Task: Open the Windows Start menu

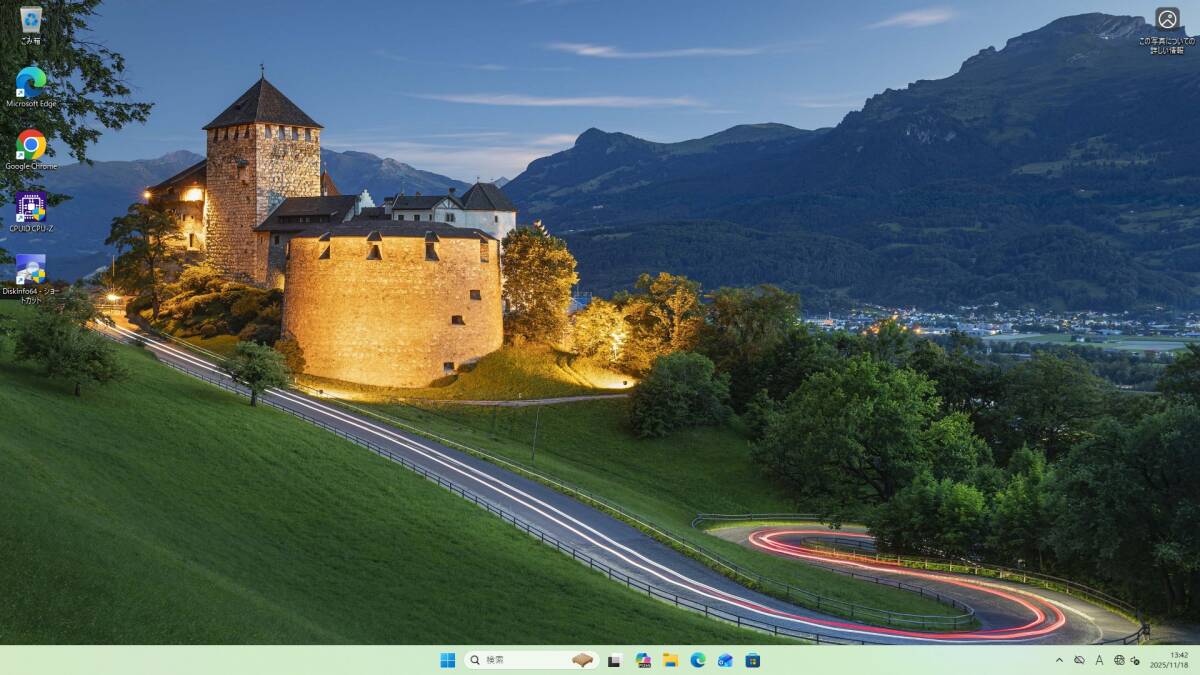Action: [x=448, y=660]
